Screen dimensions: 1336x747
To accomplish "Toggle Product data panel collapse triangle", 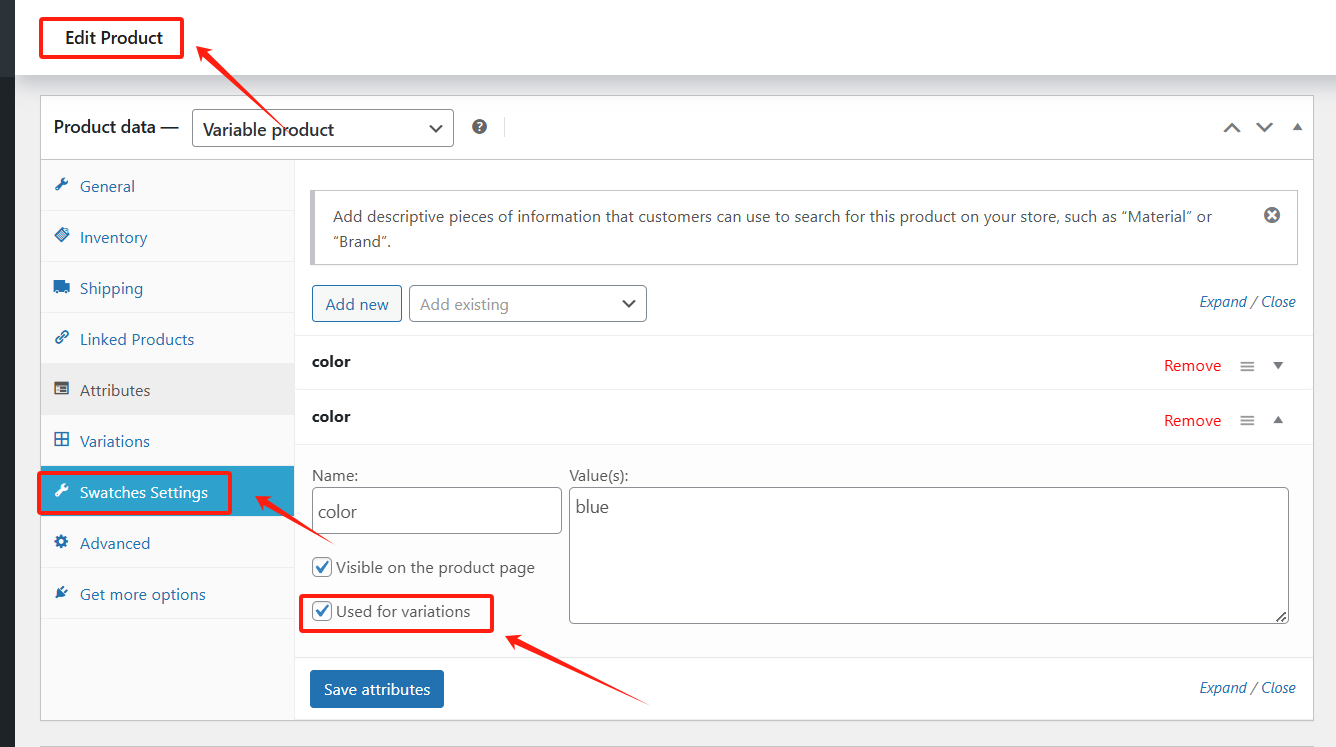I will (x=1297, y=127).
